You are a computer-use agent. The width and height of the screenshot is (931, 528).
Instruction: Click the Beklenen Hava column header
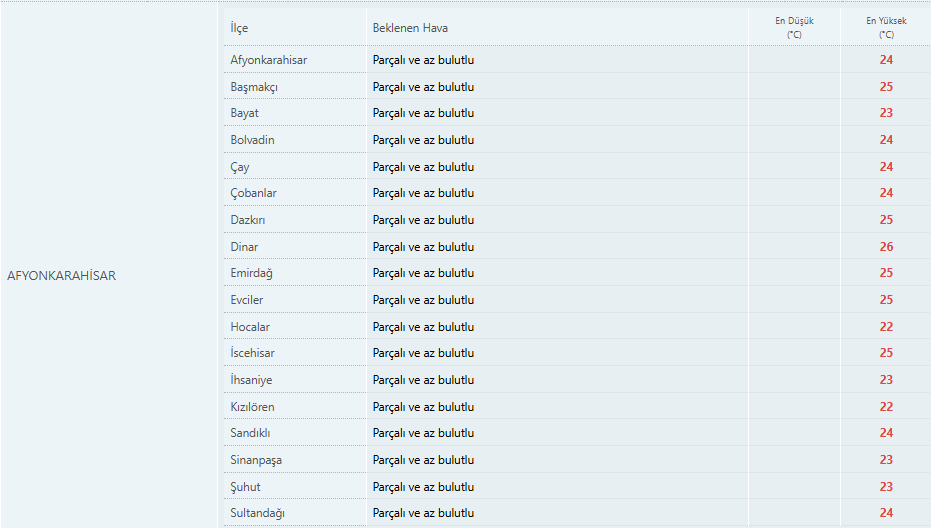point(410,28)
